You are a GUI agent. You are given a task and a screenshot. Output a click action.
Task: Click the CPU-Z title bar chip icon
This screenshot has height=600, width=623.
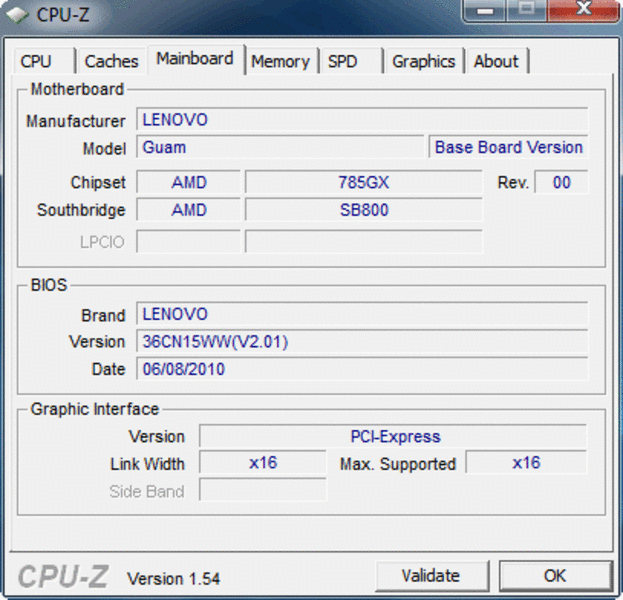(17, 15)
